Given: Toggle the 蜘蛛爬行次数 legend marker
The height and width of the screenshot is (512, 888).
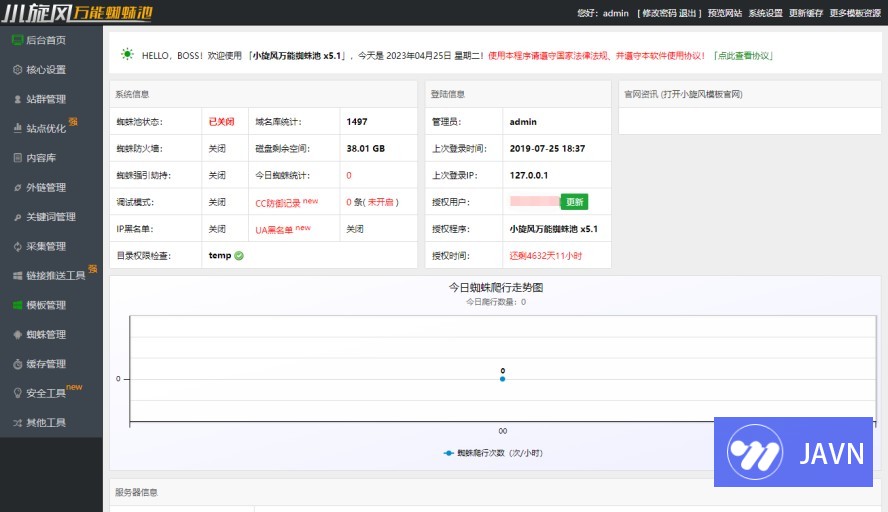Looking at the screenshot, I should [x=448, y=453].
